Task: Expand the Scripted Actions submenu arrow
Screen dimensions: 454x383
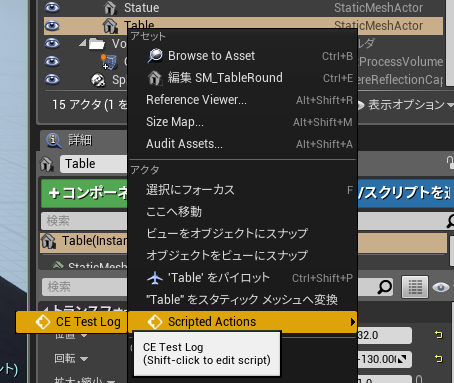Action: [352, 322]
